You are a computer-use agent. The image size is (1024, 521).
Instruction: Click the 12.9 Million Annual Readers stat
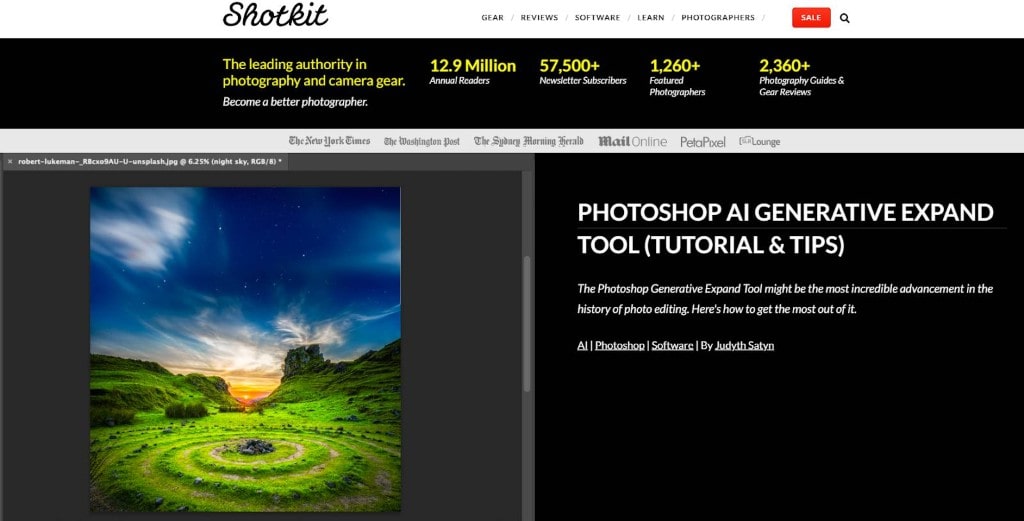[473, 72]
